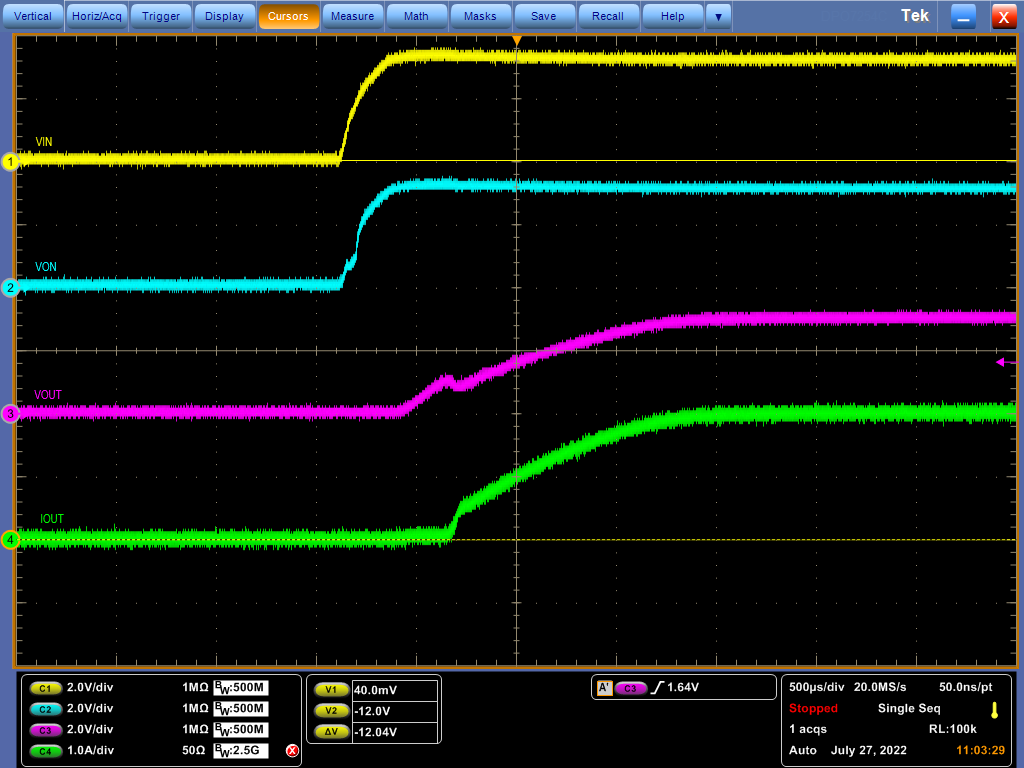Select the channel 4 IOUT waveform handle
This screenshot has width=1024, height=768.
click(10, 540)
